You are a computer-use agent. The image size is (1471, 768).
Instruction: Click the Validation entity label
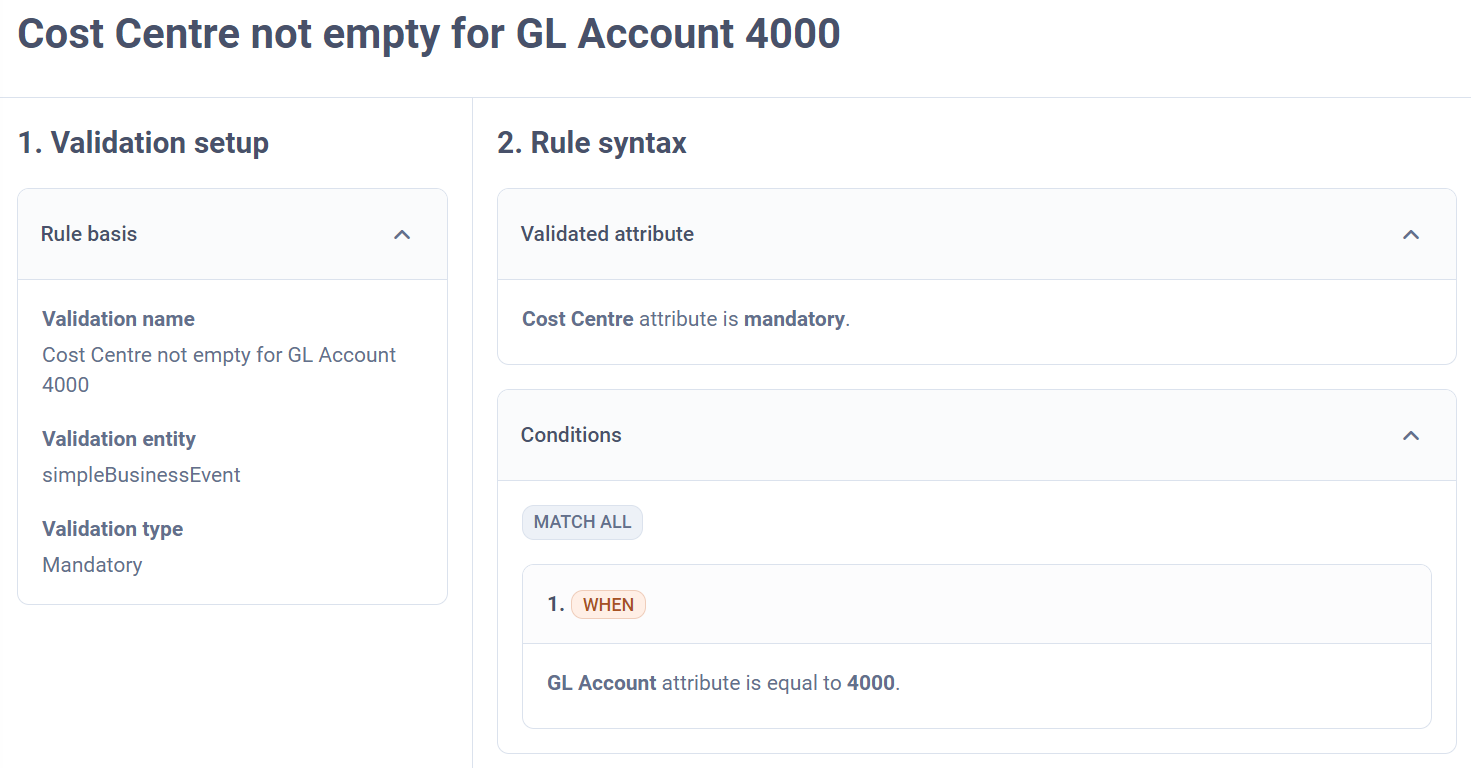click(119, 439)
